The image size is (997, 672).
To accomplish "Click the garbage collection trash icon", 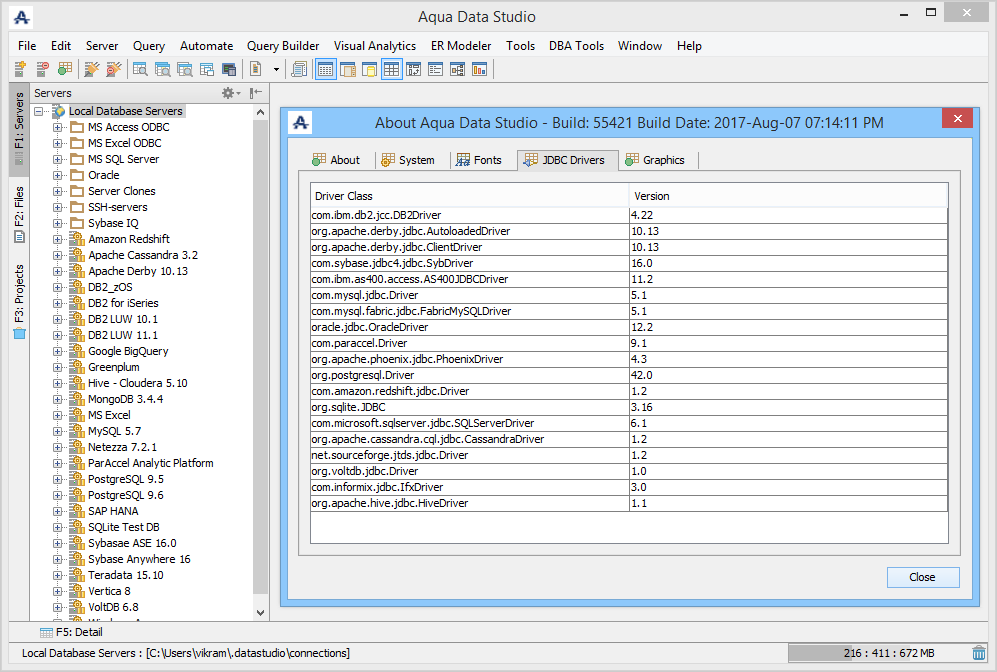I will (x=978, y=653).
